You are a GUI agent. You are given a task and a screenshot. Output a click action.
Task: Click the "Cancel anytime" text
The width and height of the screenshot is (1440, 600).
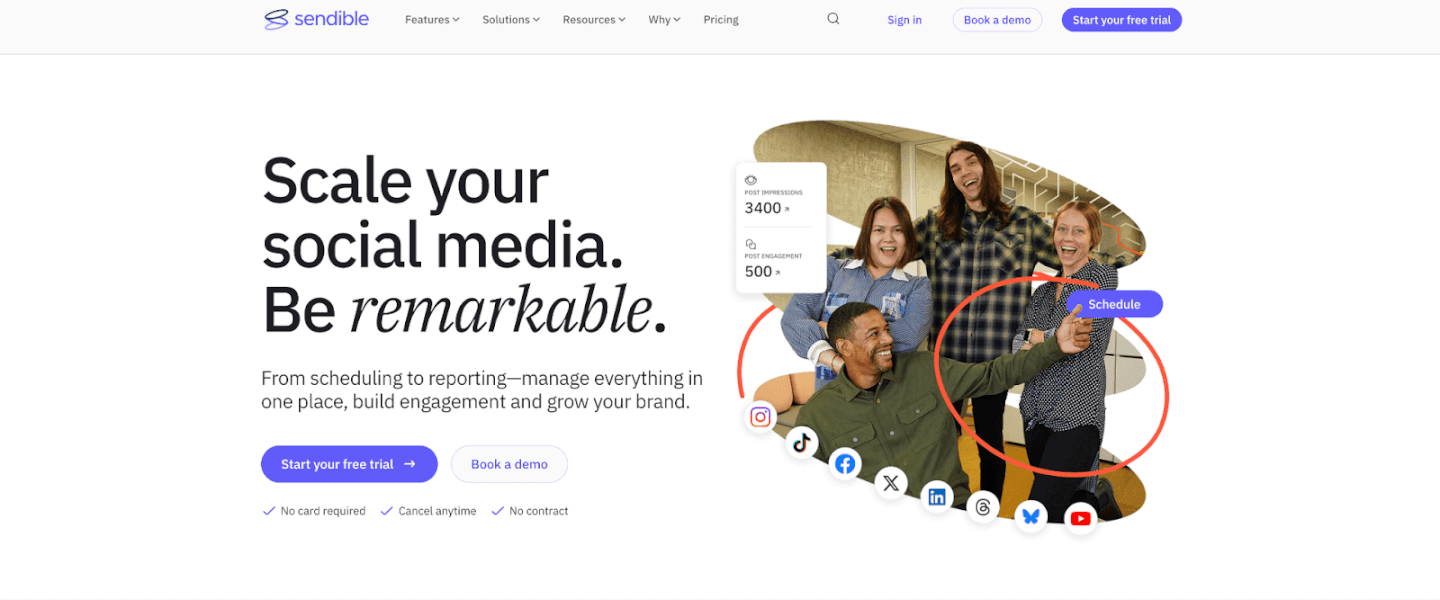click(437, 511)
